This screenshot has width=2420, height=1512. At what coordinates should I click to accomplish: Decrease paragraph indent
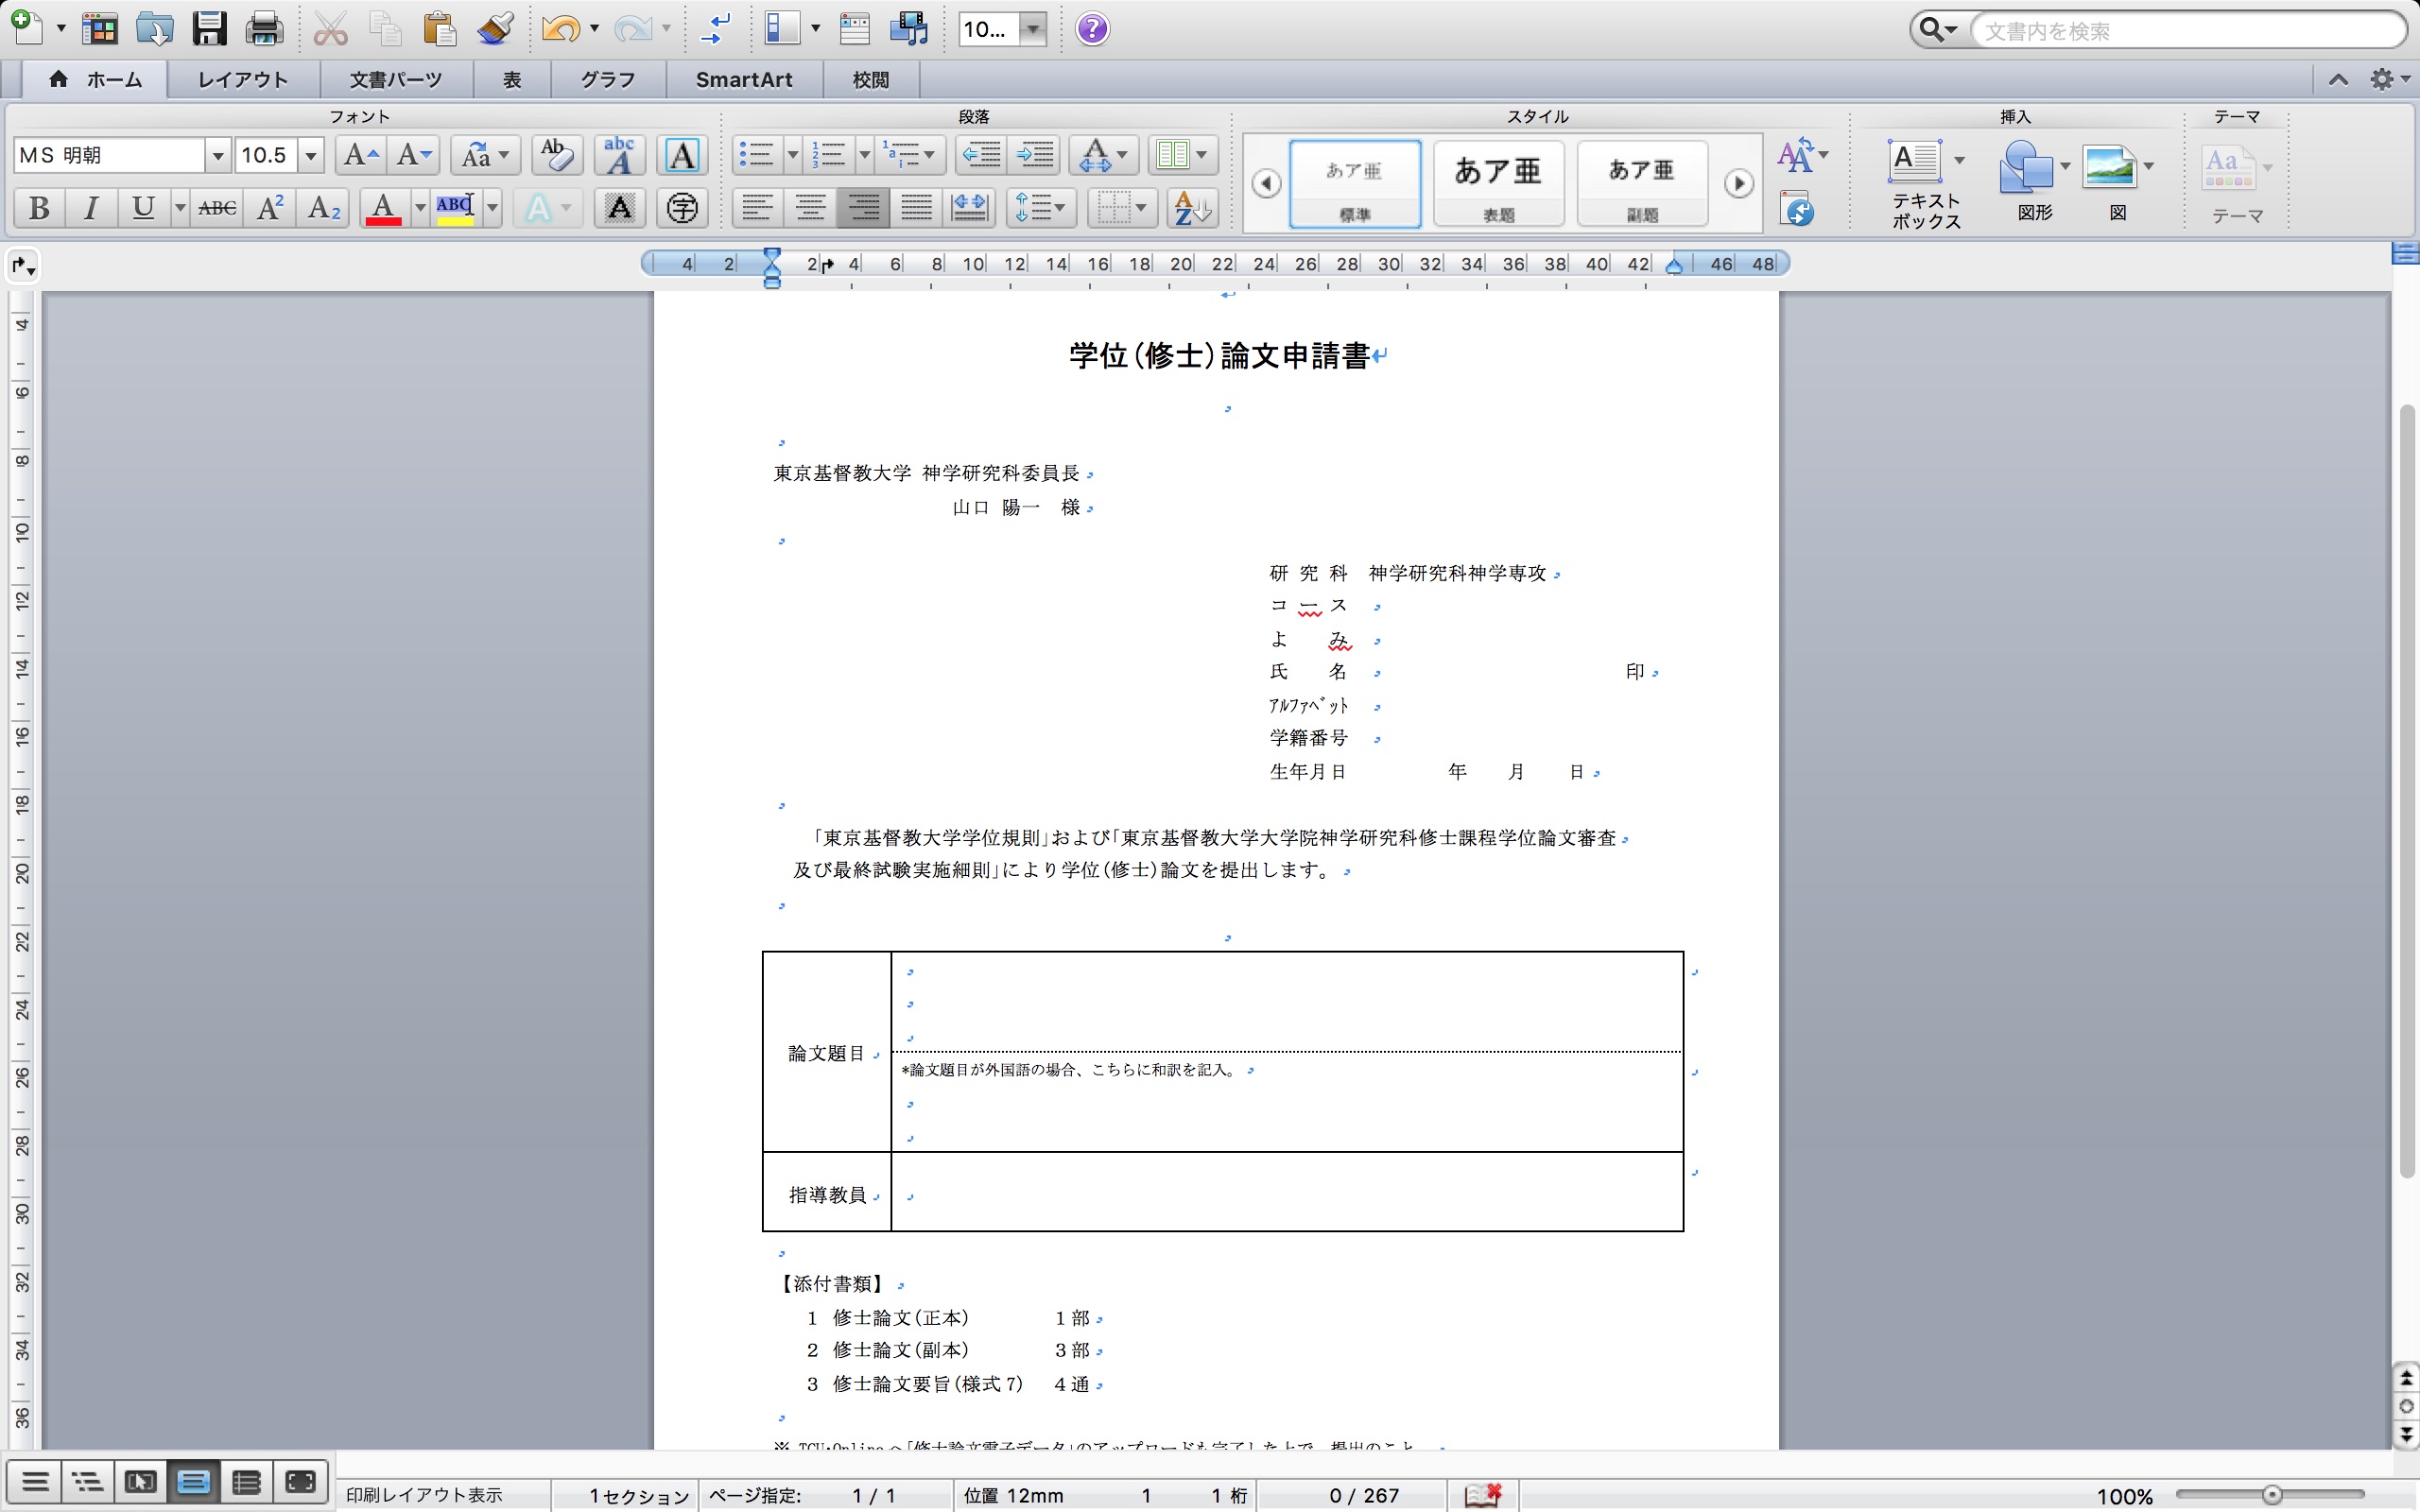[x=982, y=155]
